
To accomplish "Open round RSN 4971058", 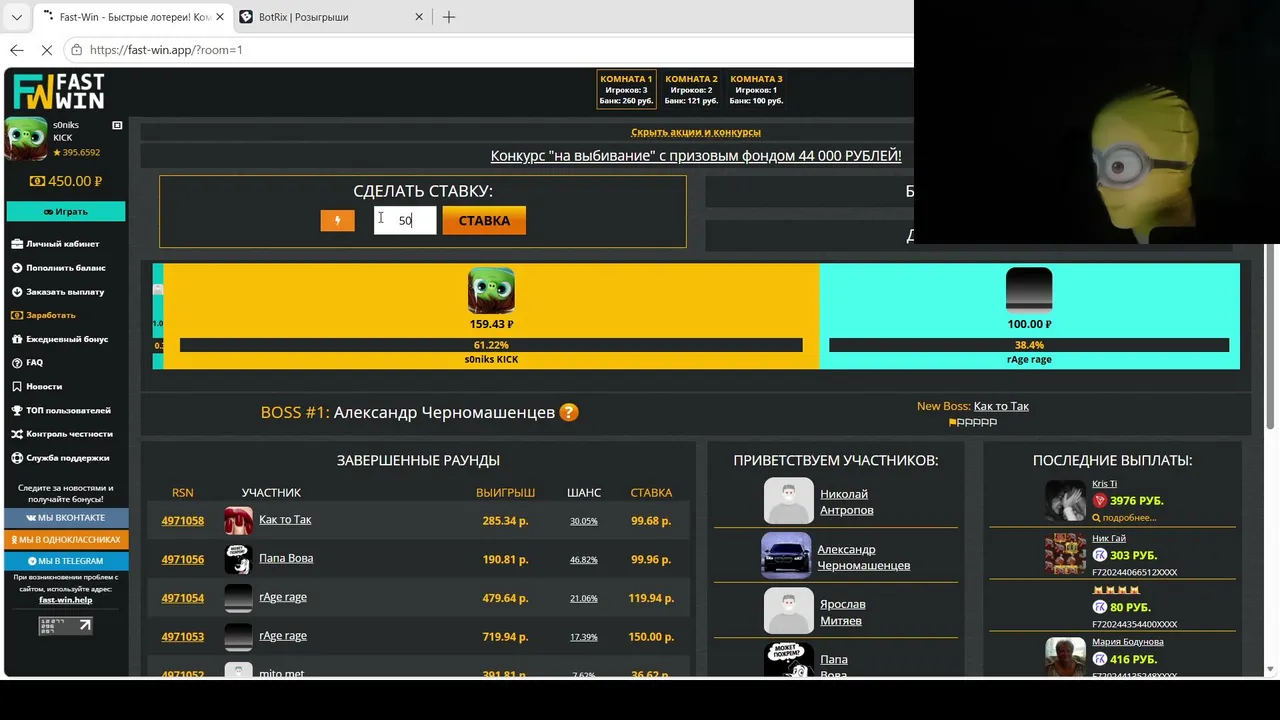I will (x=182, y=521).
